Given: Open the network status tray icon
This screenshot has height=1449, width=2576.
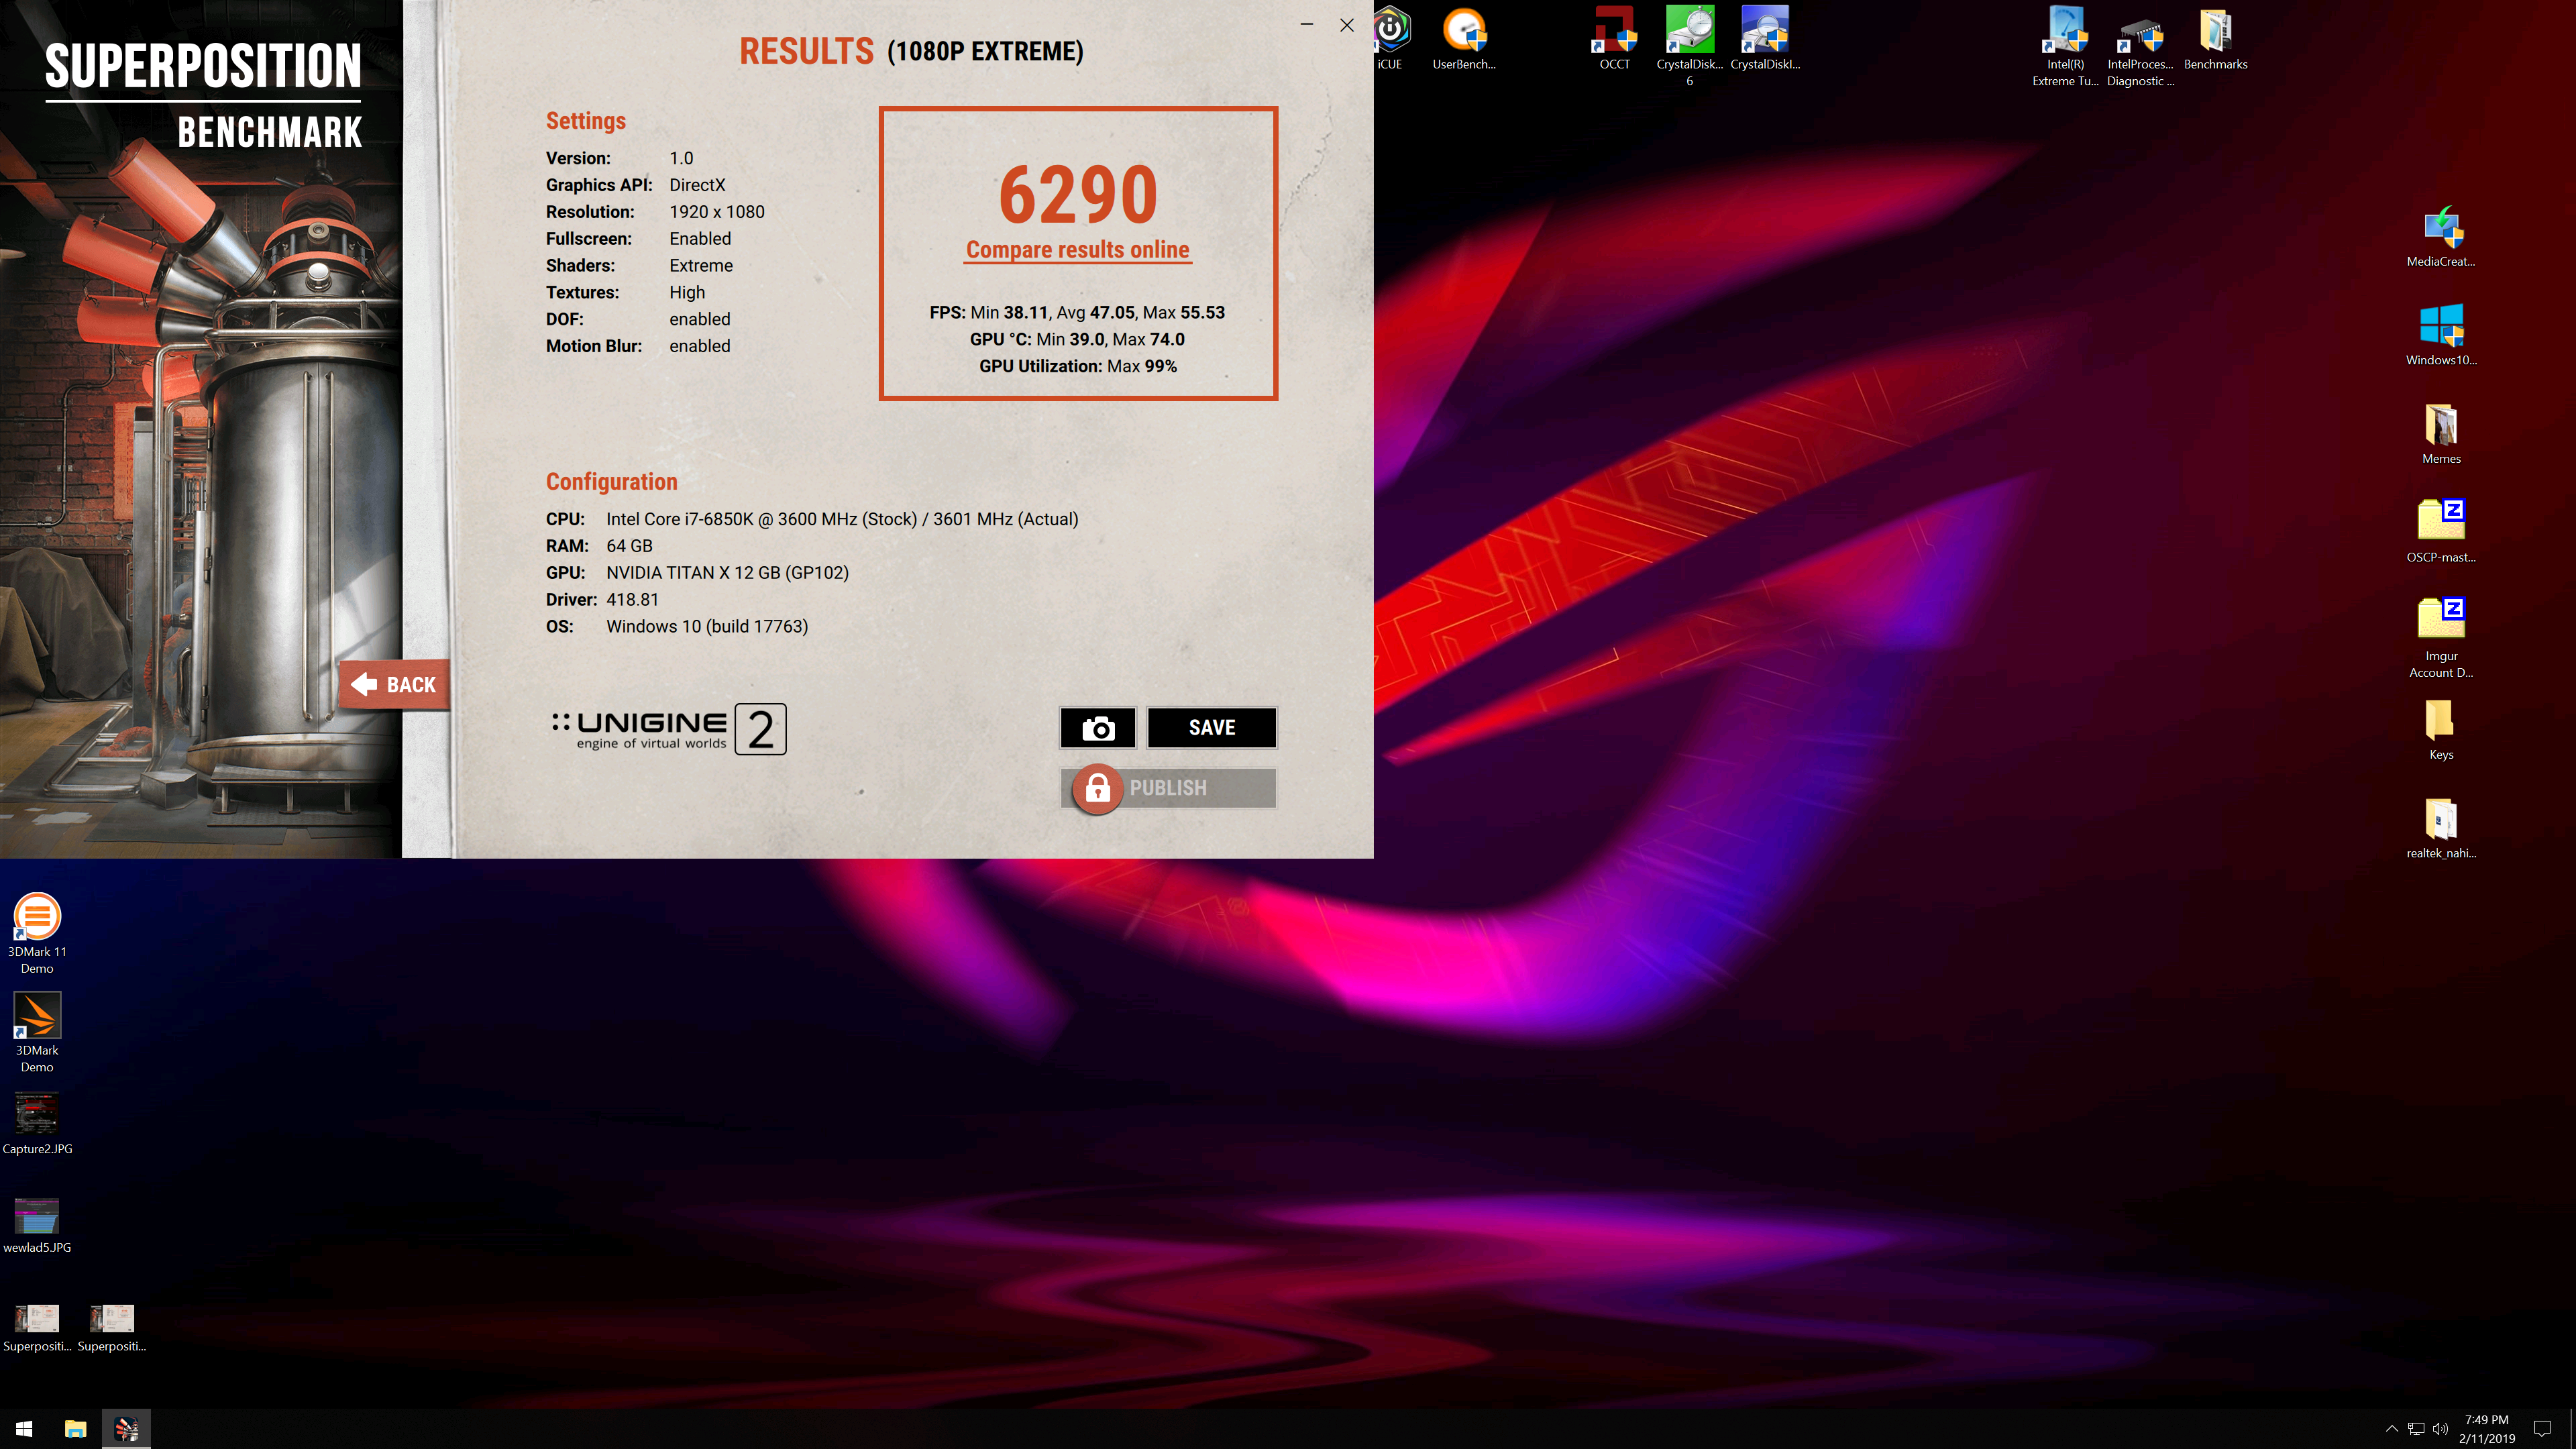Looking at the screenshot, I should [2416, 1429].
